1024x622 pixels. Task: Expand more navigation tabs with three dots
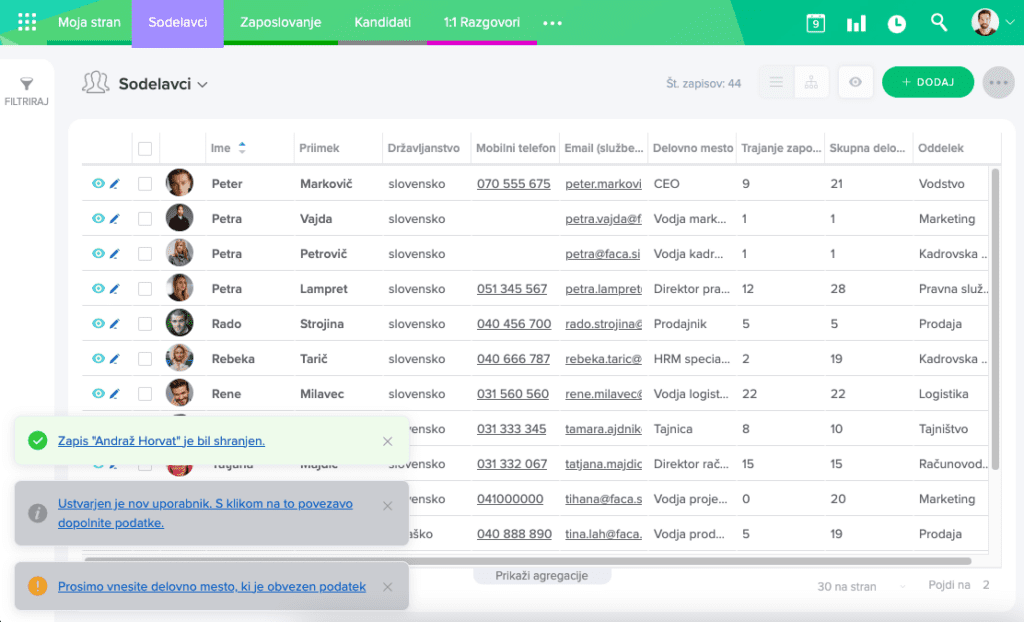552,23
